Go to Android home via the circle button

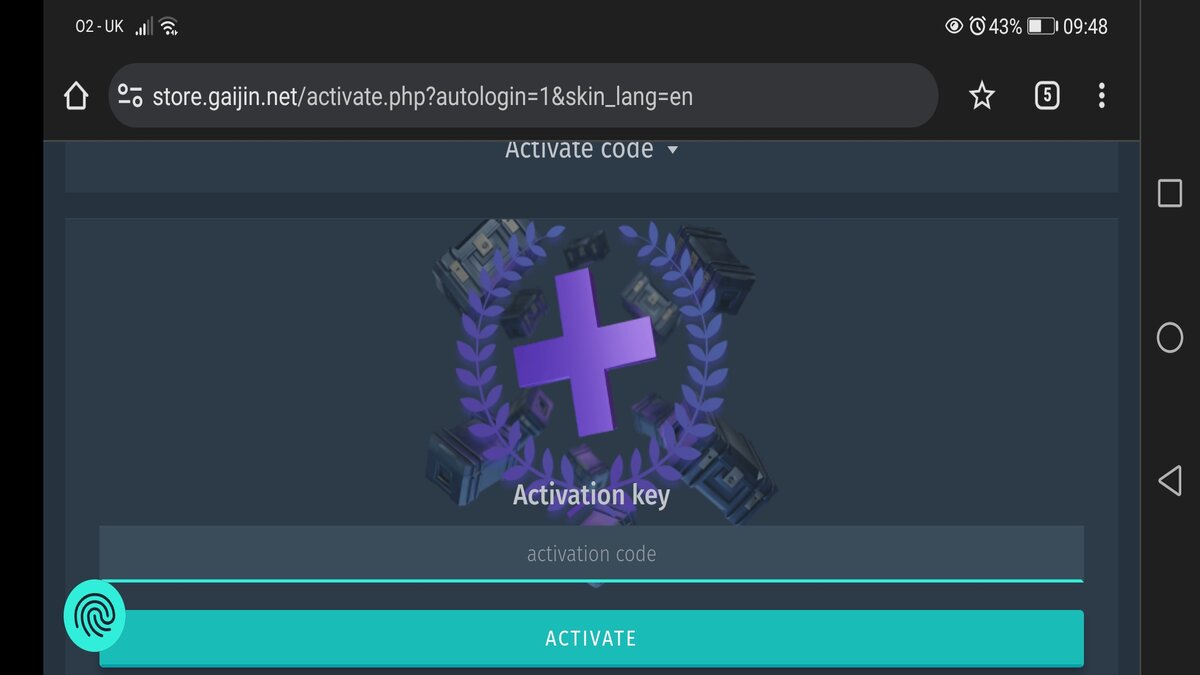click(x=1170, y=338)
